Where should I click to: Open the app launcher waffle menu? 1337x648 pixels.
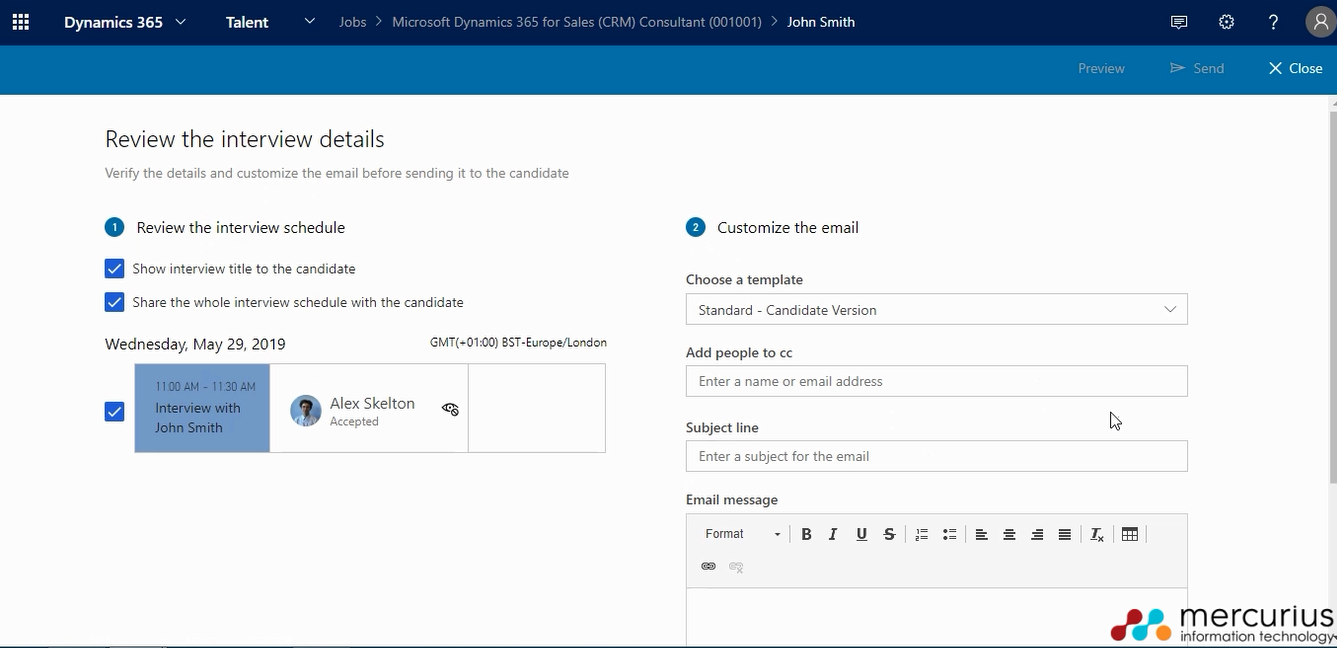coord(20,22)
